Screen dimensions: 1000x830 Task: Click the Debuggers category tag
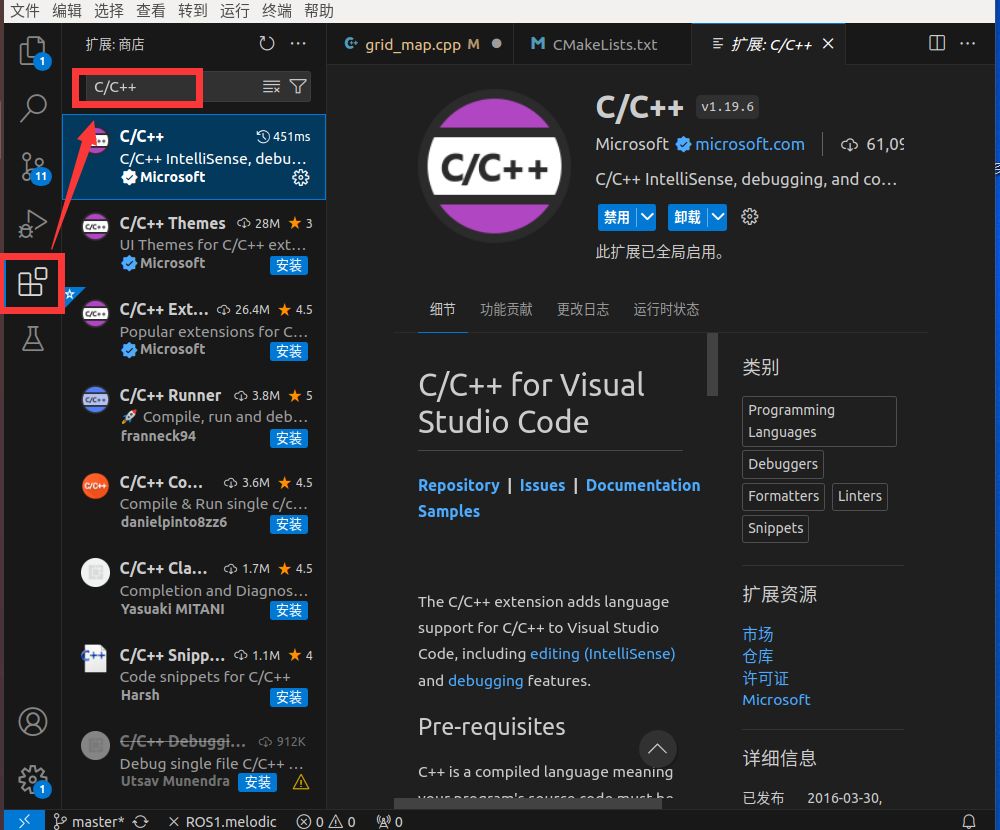point(783,464)
